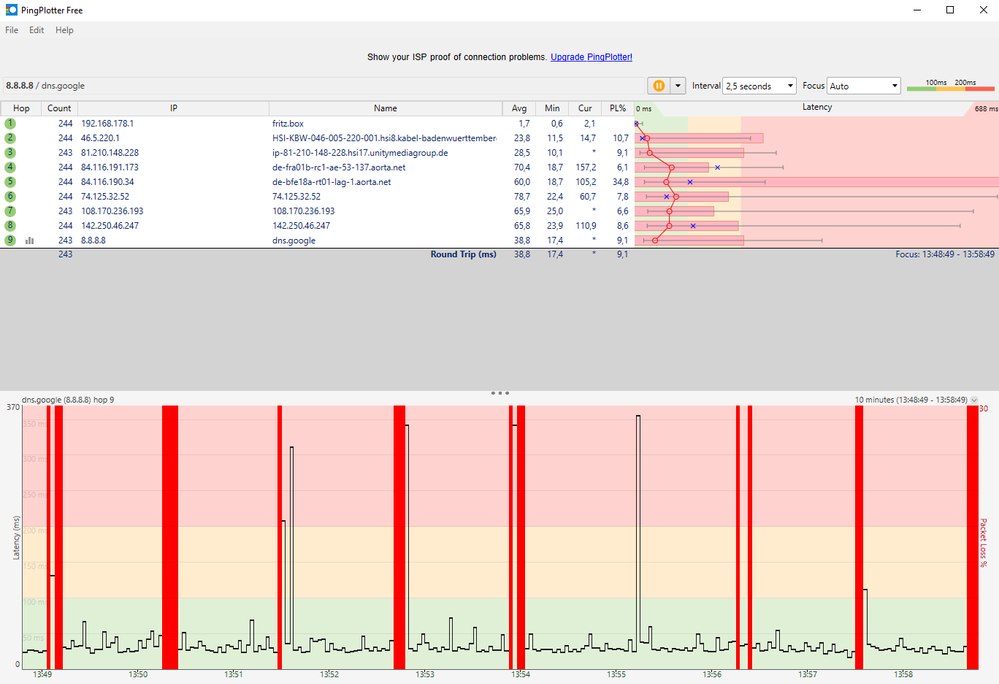Click IP 46.5.220.1
The height and width of the screenshot is (684, 999).
tap(100, 138)
